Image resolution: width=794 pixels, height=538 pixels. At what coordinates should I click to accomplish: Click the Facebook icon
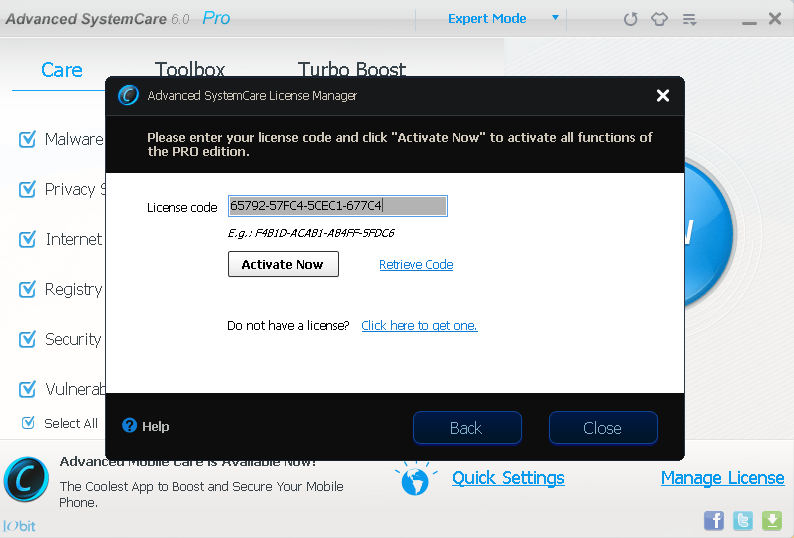tap(714, 520)
